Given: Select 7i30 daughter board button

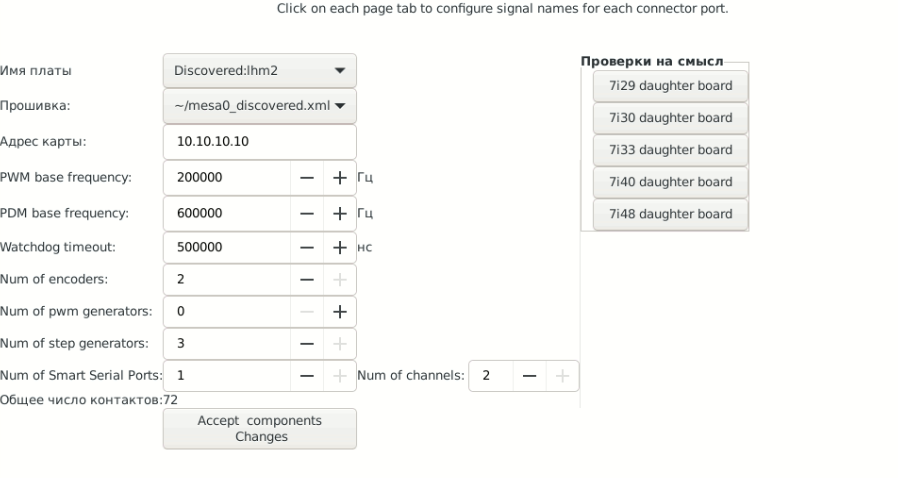Looking at the screenshot, I should tap(671, 118).
